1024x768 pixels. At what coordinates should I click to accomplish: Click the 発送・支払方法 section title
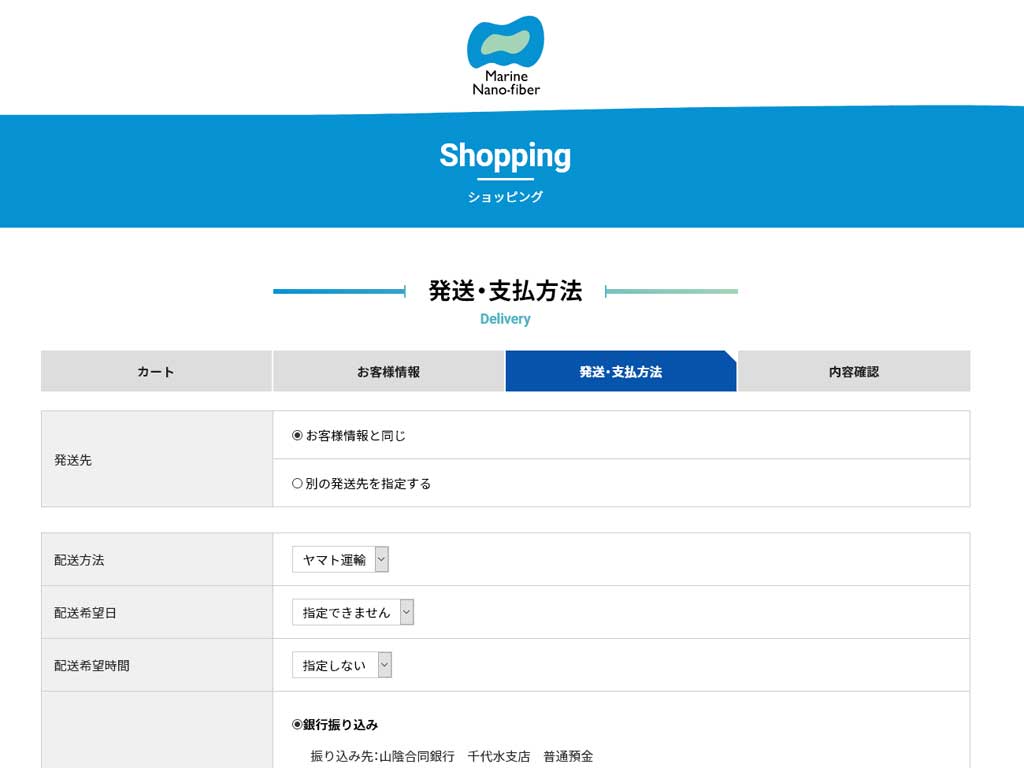[505, 291]
